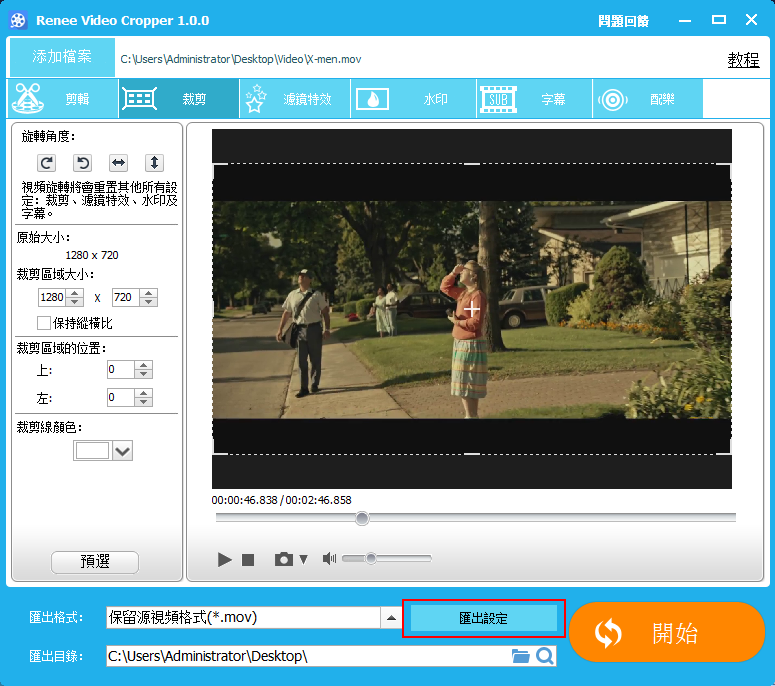Click the original size 1280 x 720 text
Image resolution: width=775 pixels, height=686 pixels.
(92, 255)
